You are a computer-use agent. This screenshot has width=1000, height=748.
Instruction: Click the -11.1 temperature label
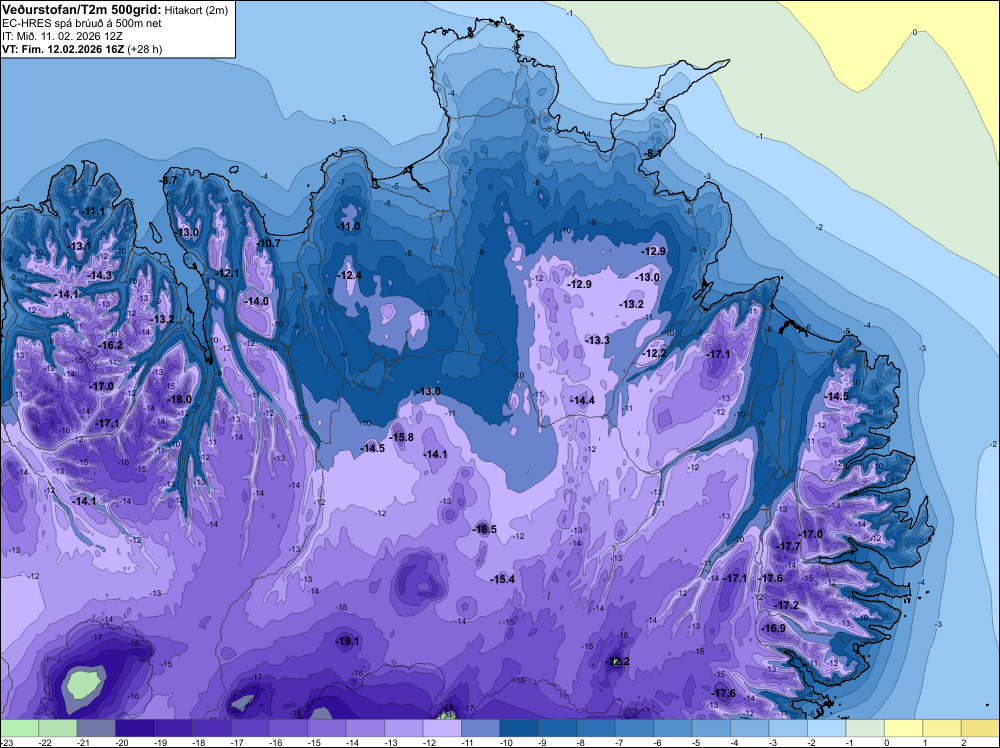(x=93, y=211)
